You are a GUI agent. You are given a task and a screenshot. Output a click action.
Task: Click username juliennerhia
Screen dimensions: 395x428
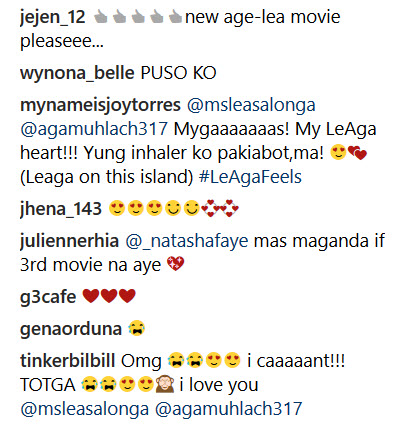[69, 241]
